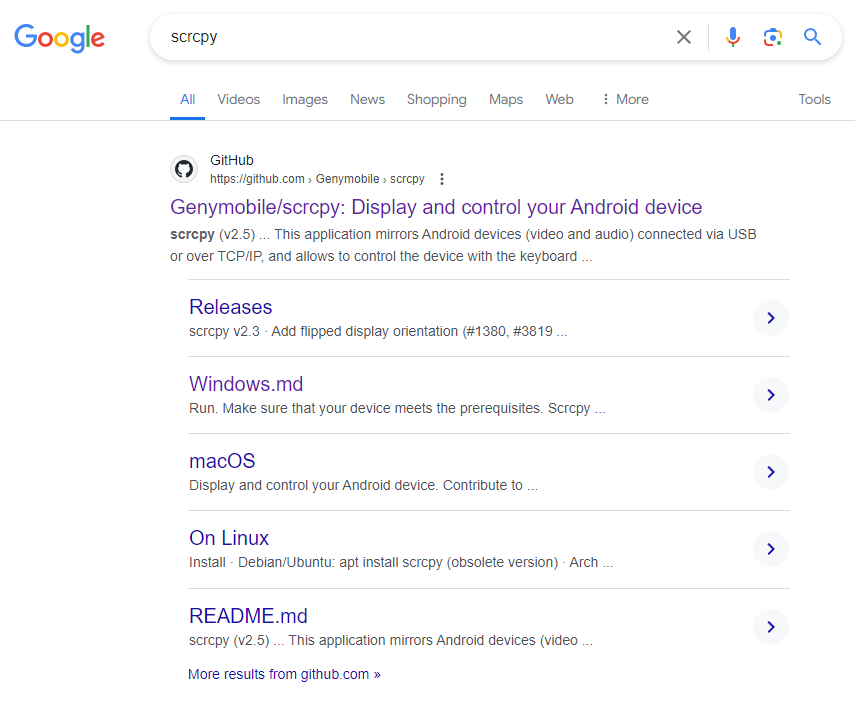This screenshot has height=711, width=855.
Task: Switch to the News tab
Action: click(x=368, y=99)
